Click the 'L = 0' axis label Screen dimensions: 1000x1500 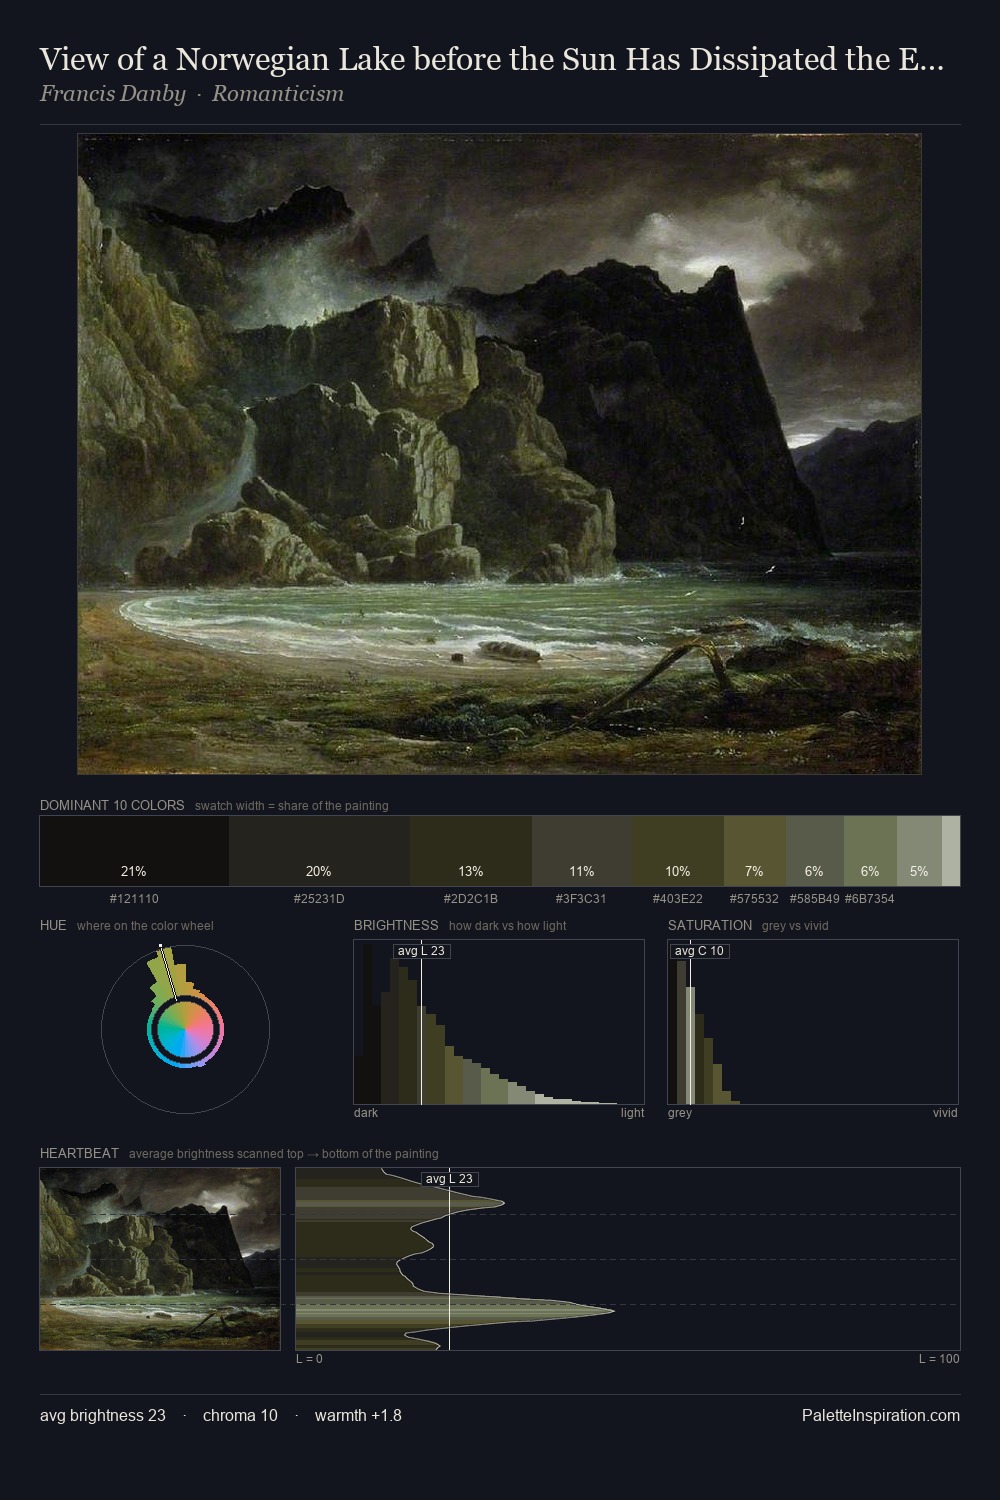pos(309,1359)
